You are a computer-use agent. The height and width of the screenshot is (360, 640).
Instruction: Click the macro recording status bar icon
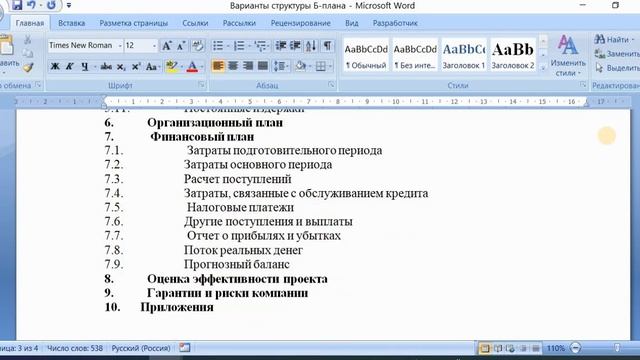tap(185, 348)
